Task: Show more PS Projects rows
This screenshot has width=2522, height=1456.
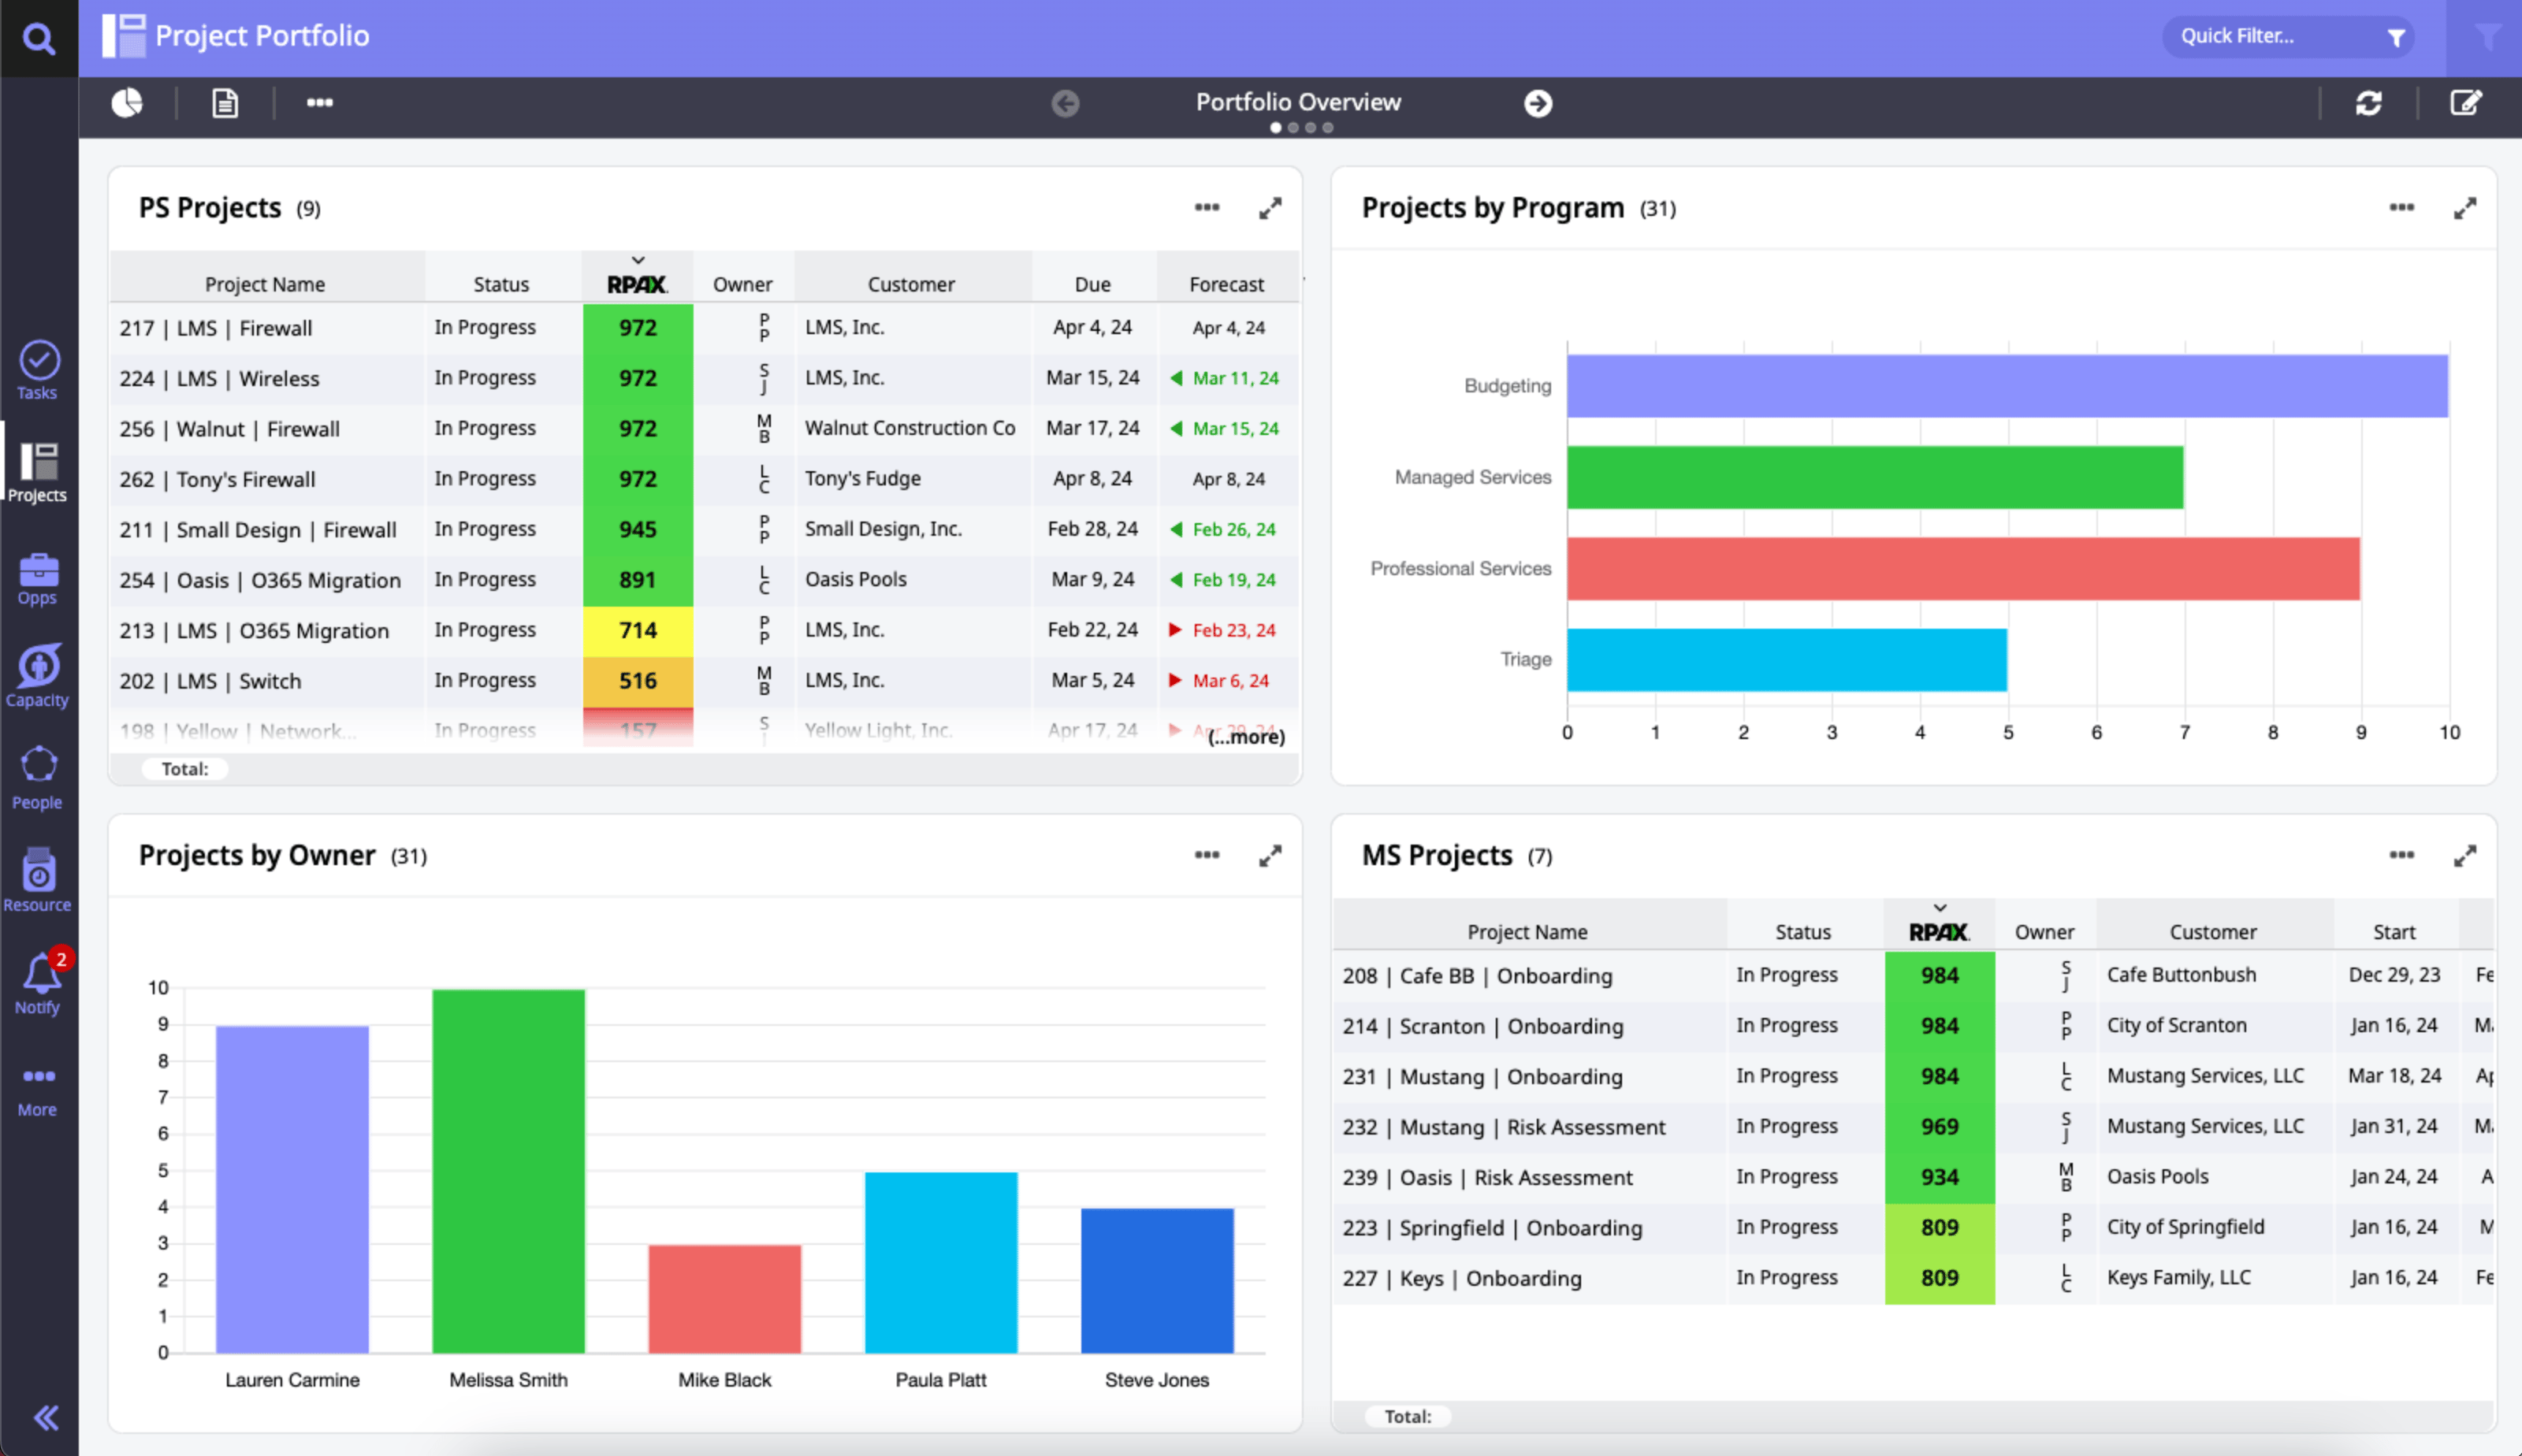Action: pos(1246,737)
